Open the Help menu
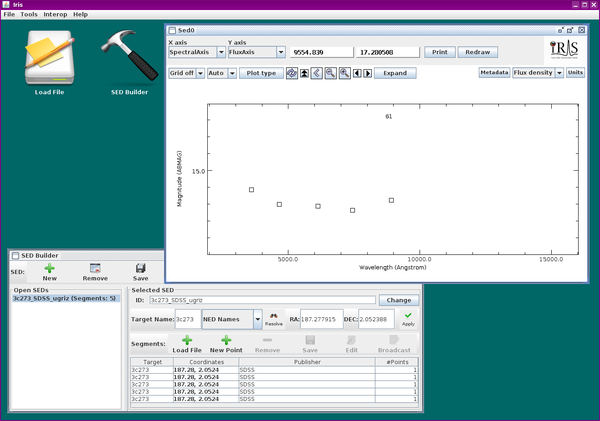The image size is (600, 421). [80, 14]
